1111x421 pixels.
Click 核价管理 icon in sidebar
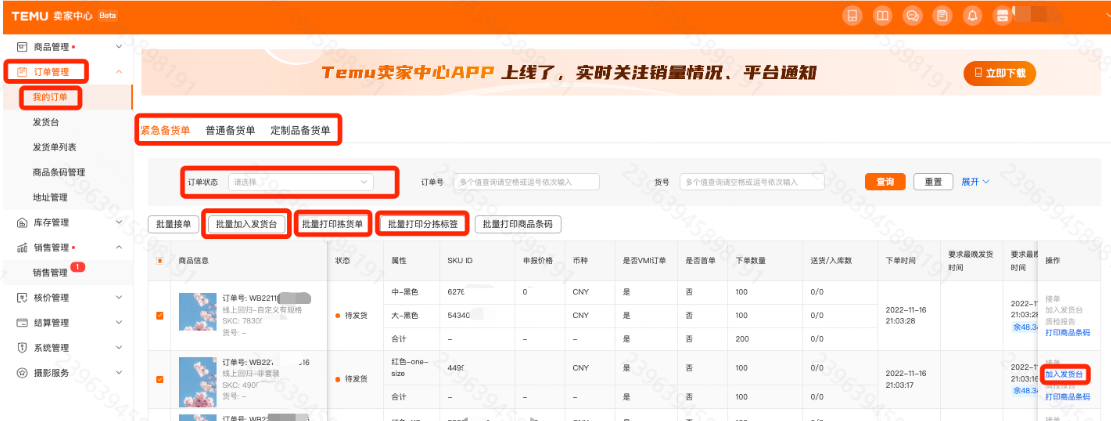[21, 298]
